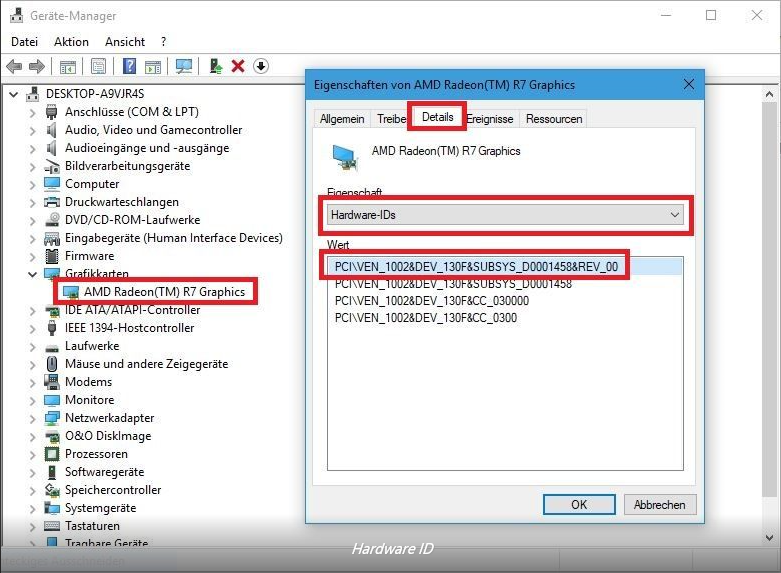Expand the Laufwerke category

(x=32, y=346)
